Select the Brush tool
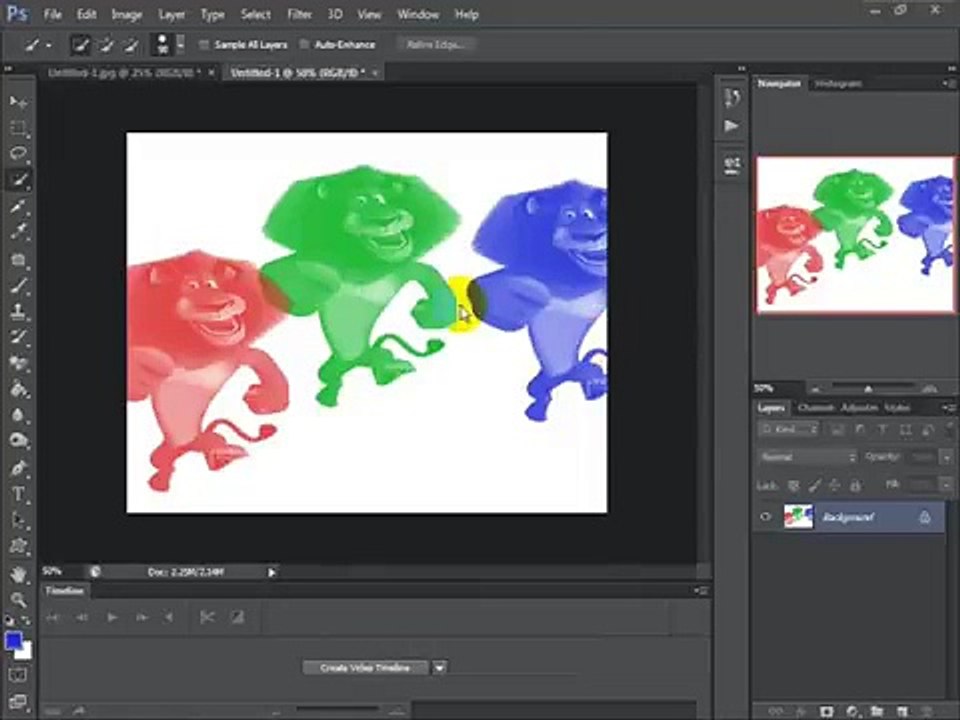This screenshot has width=960, height=720. [18, 285]
